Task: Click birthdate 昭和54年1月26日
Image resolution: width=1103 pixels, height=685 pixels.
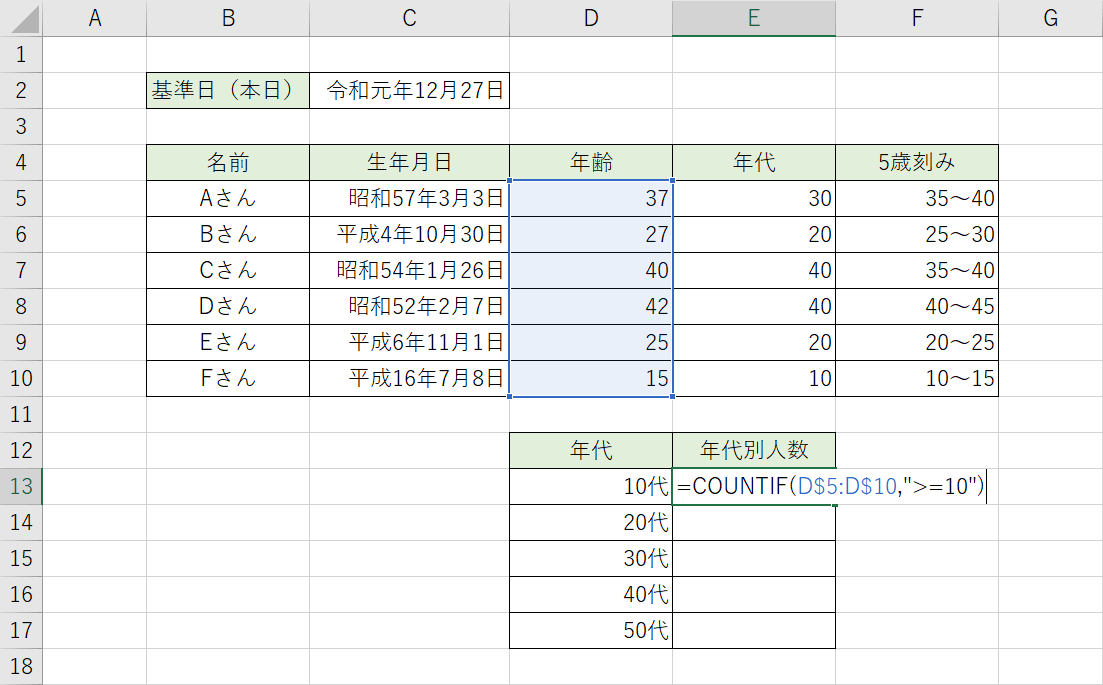Action: point(409,270)
